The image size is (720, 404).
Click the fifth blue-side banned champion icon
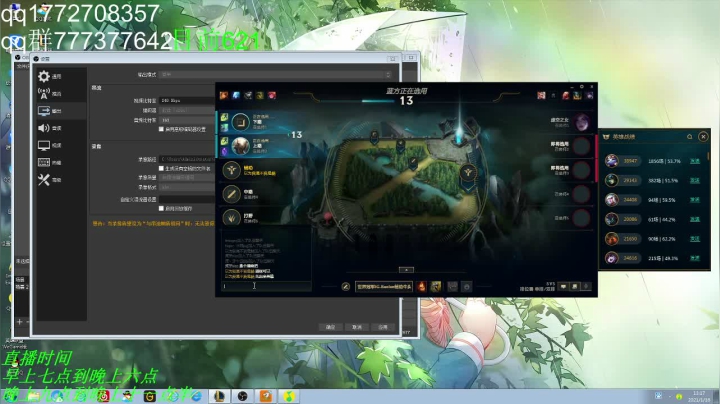coord(272,95)
